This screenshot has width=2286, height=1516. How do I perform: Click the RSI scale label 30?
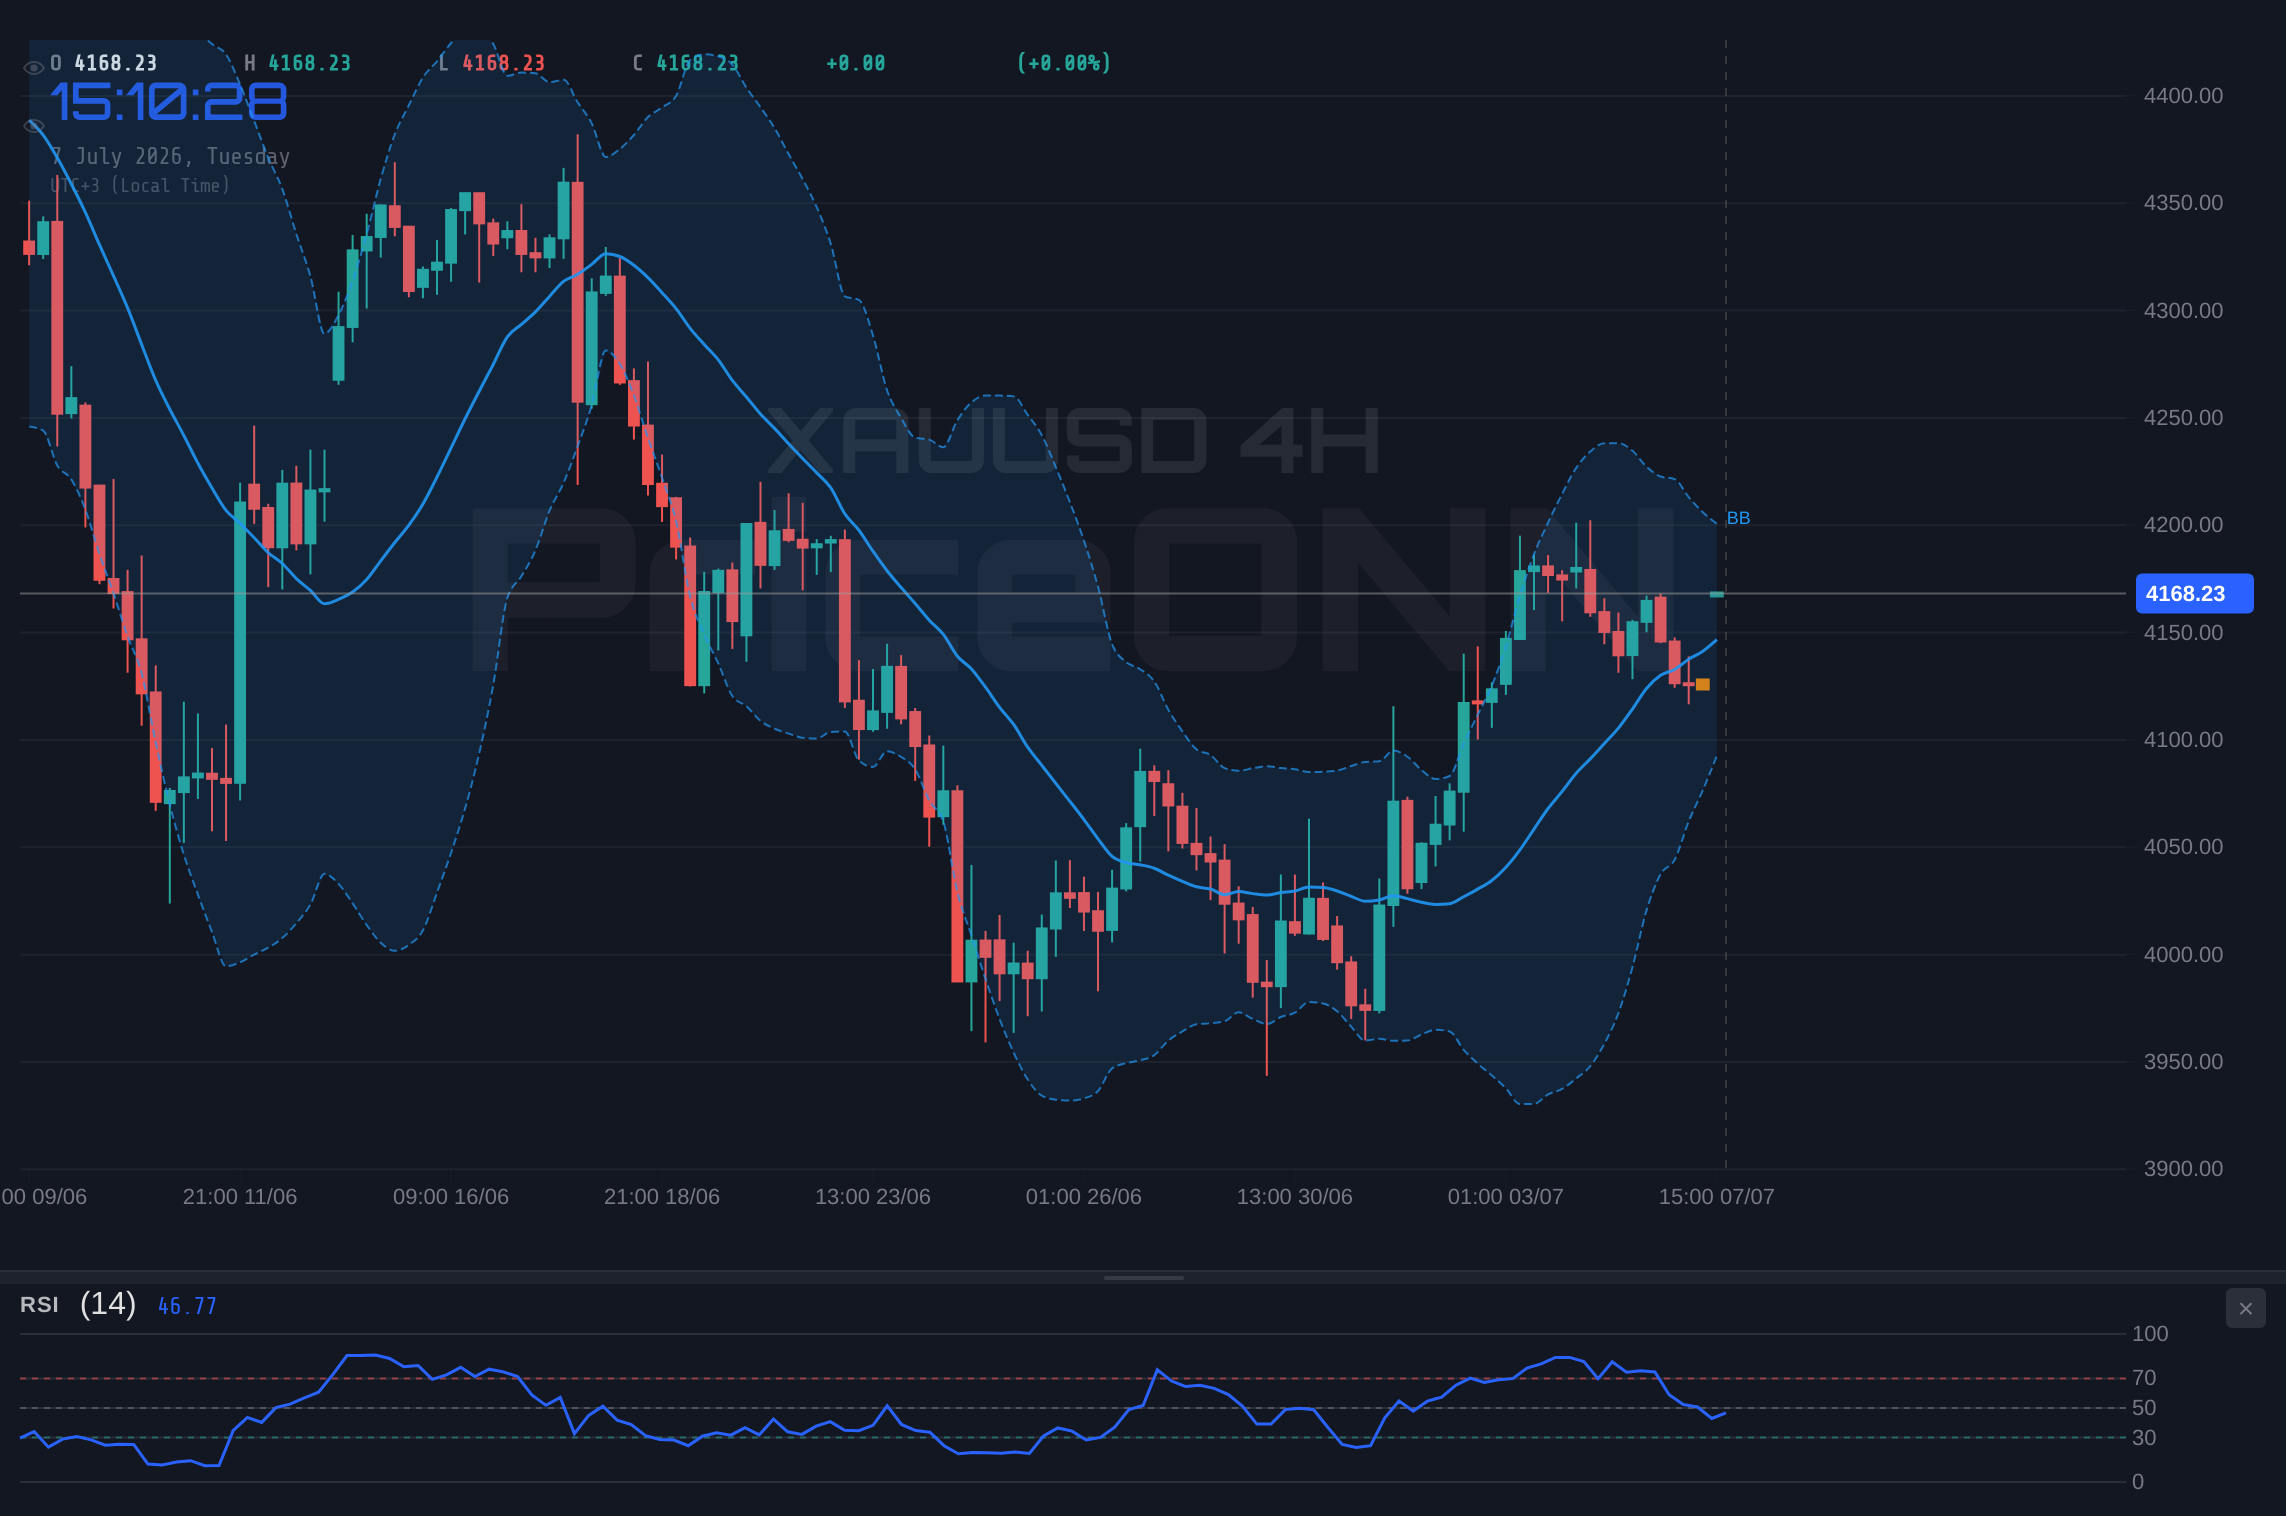(x=2144, y=1438)
